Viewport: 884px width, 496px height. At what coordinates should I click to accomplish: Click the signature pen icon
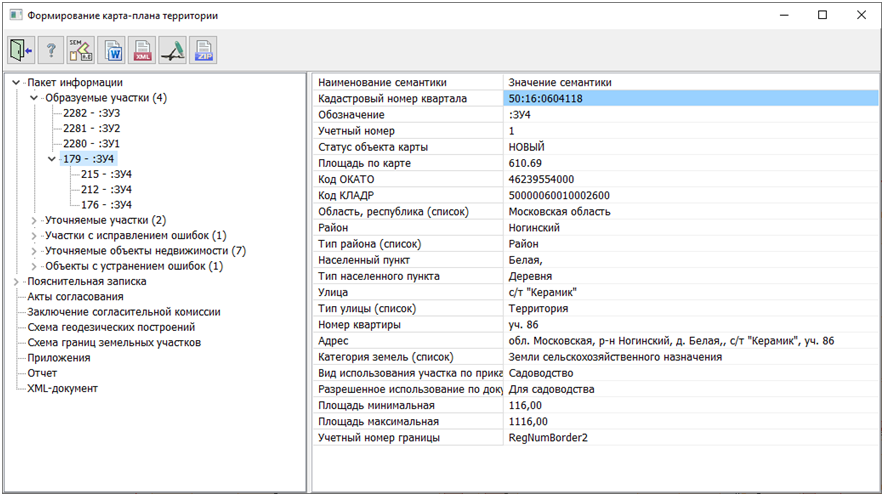(x=173, y=49)
